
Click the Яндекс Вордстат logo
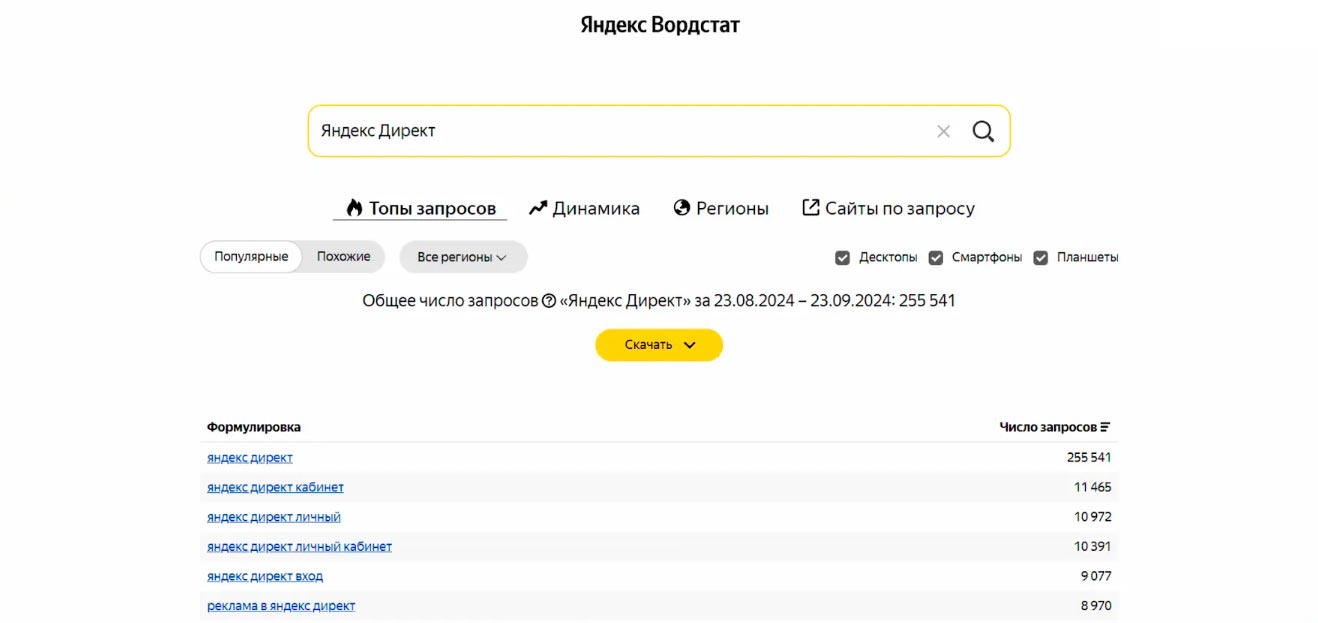659,25
